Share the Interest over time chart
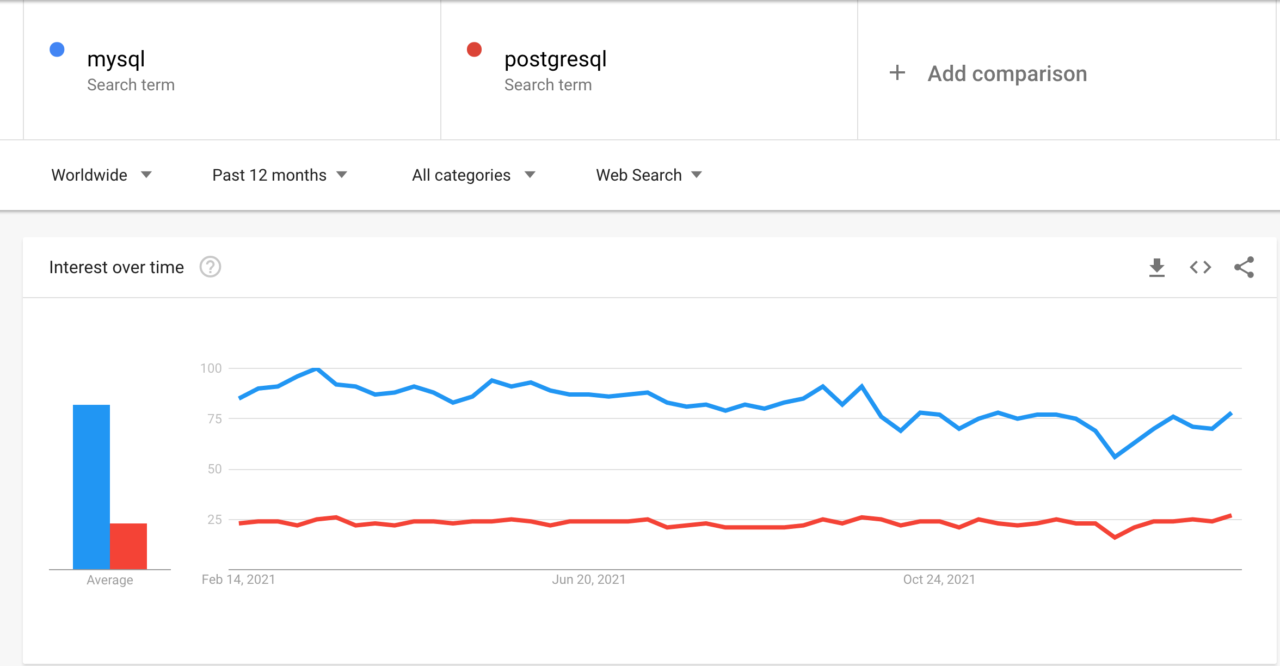 coord(1243,267)
